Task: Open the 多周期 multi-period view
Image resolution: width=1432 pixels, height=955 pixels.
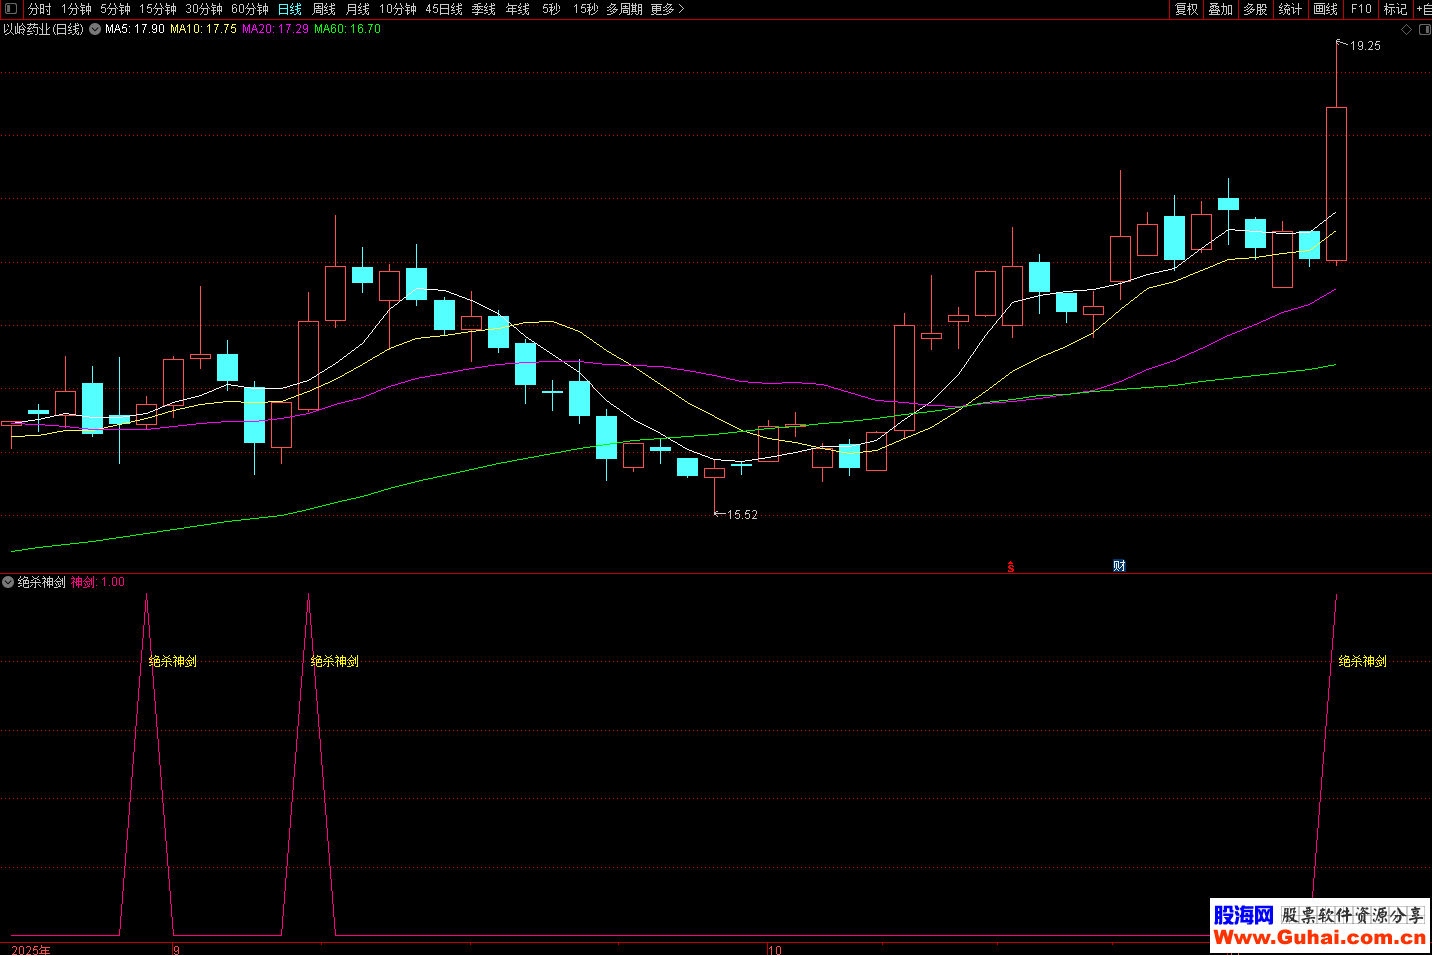Action: pyautogui.click(x=624, y=9)
